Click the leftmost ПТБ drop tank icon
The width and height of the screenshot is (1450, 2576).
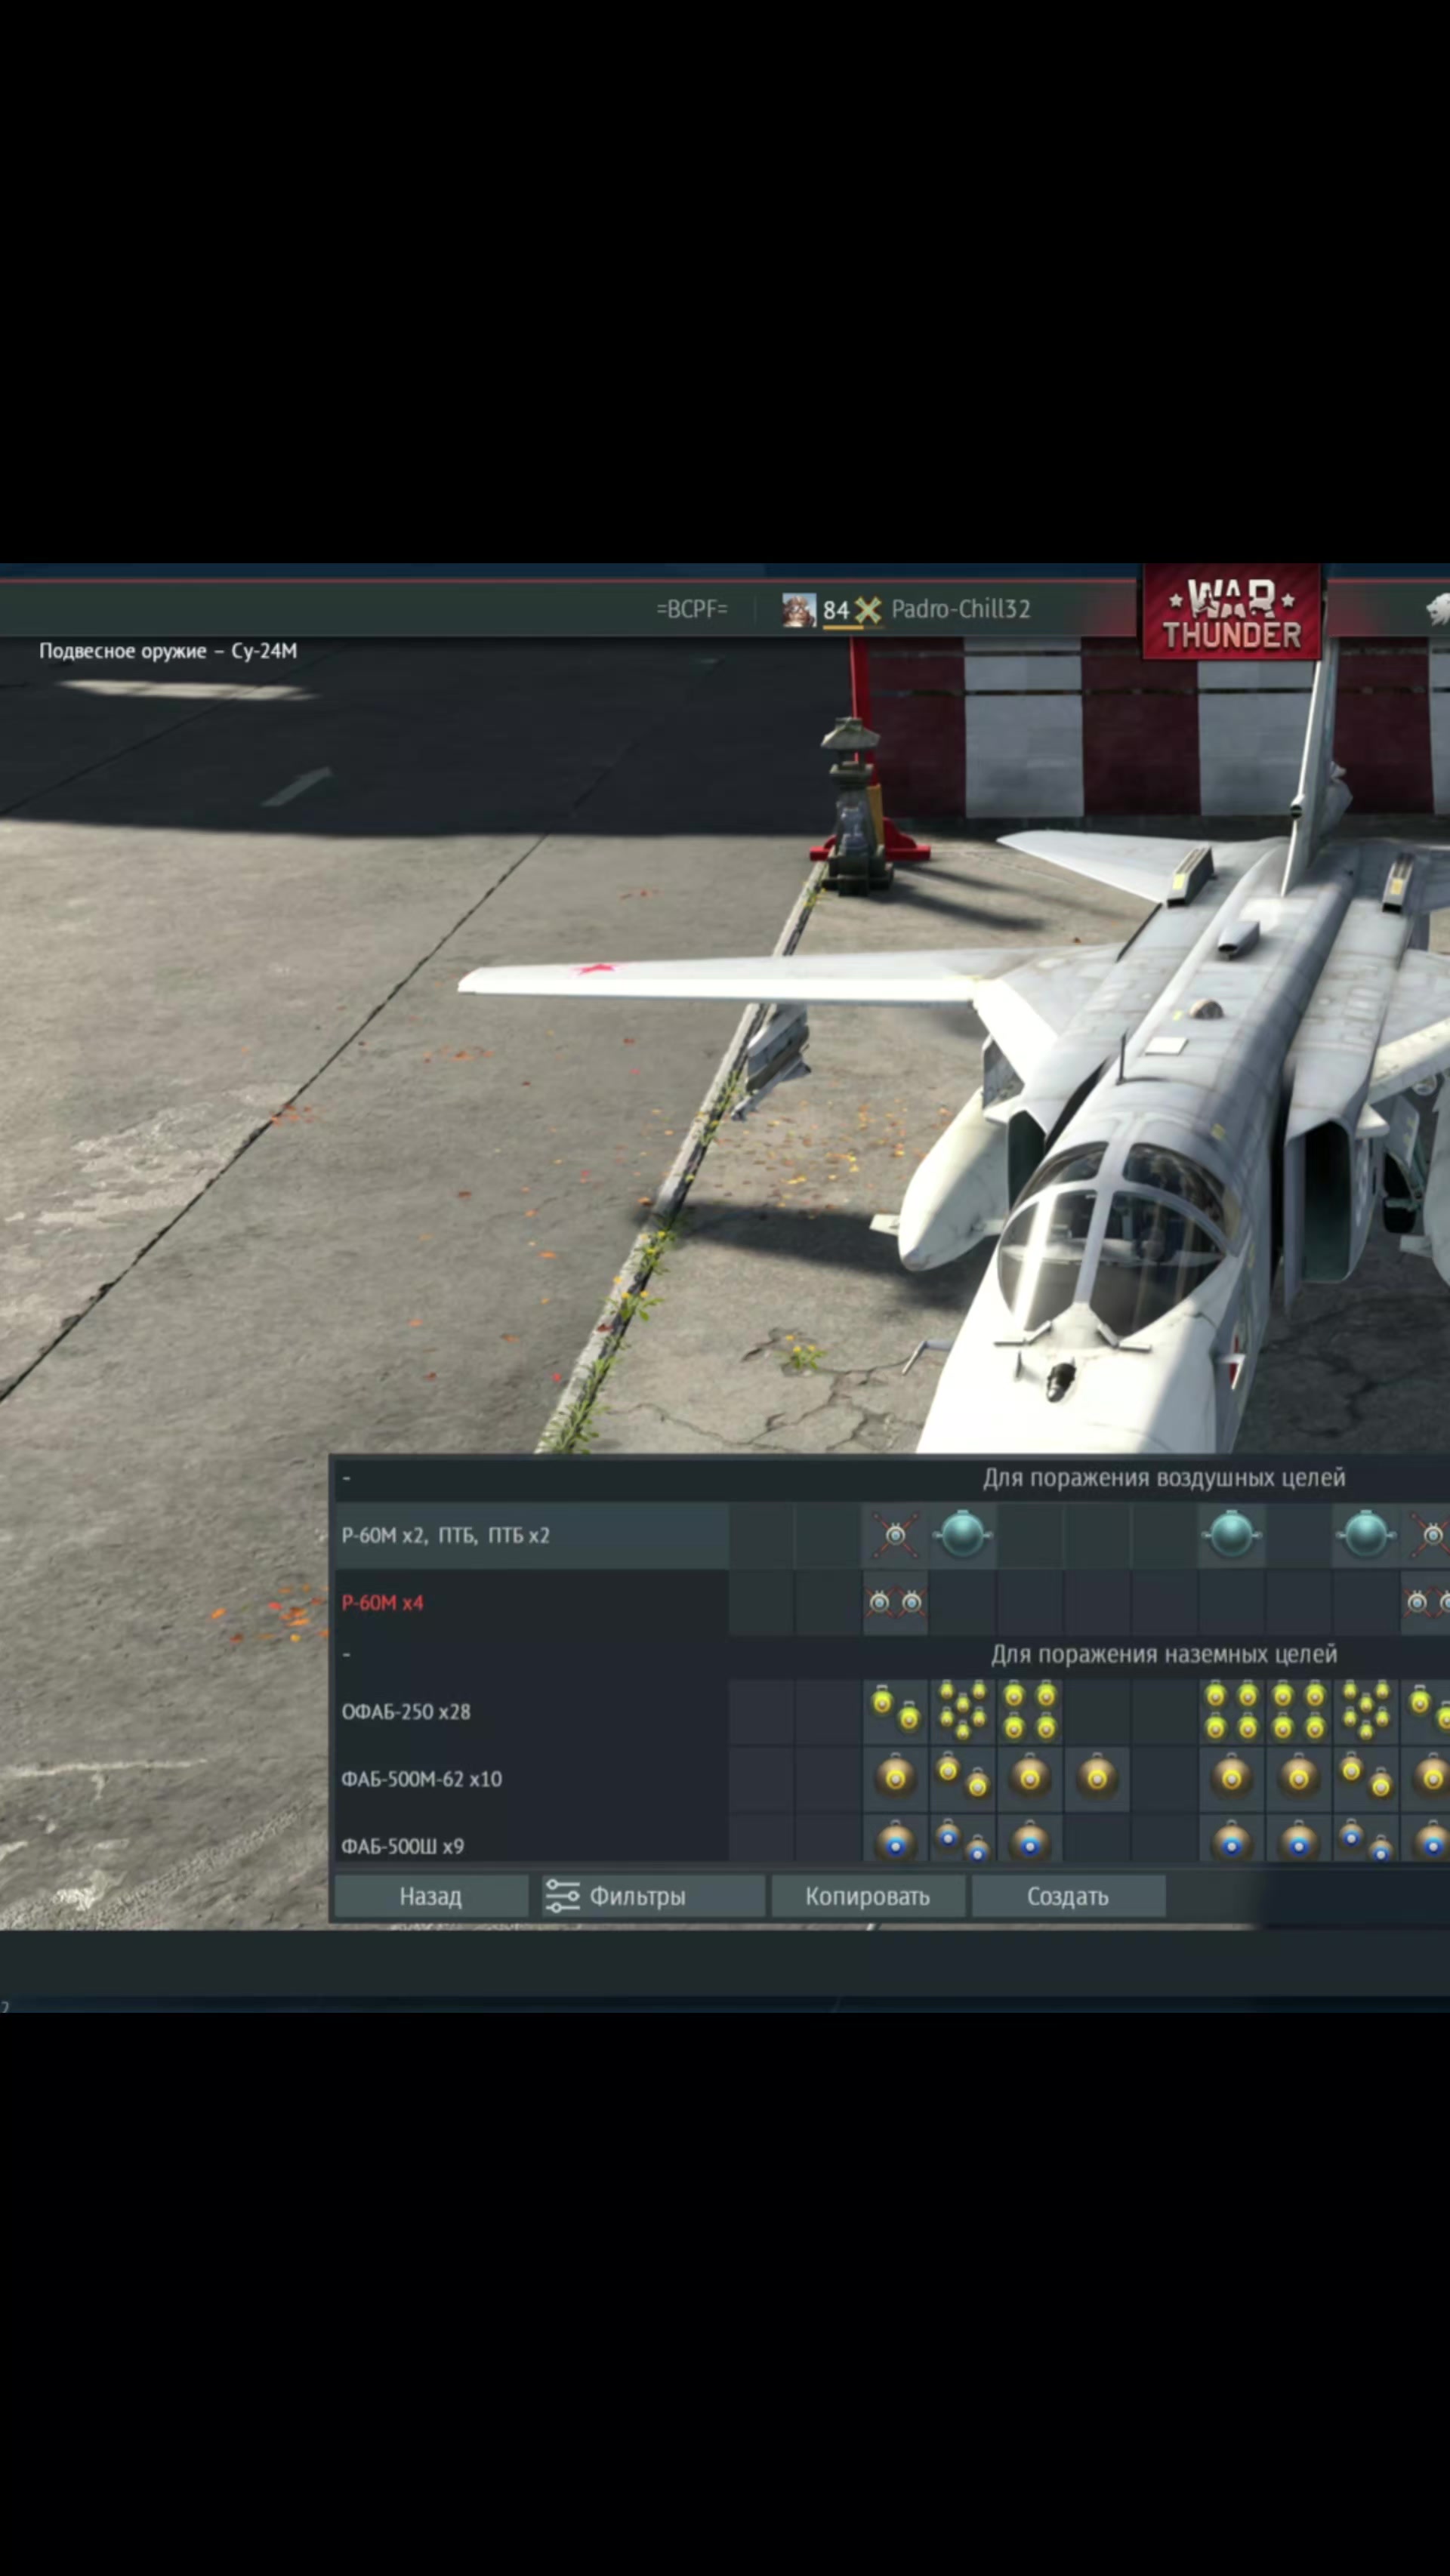tap(963, 1535)
